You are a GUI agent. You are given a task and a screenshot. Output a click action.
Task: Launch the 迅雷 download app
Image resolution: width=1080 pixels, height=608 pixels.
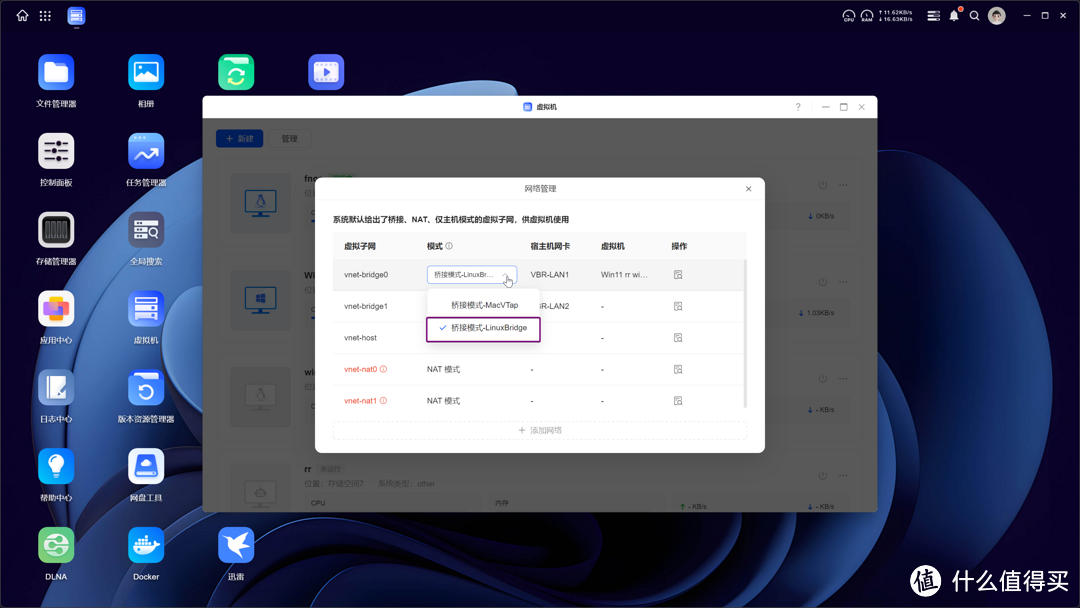pyautogui.click(x=236, y=545)
